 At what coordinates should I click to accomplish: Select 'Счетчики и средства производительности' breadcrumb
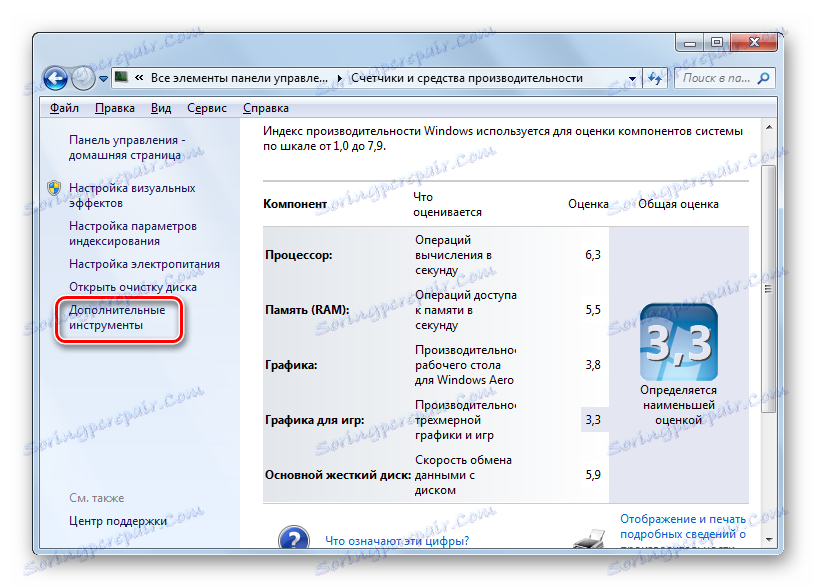(467, 78)
